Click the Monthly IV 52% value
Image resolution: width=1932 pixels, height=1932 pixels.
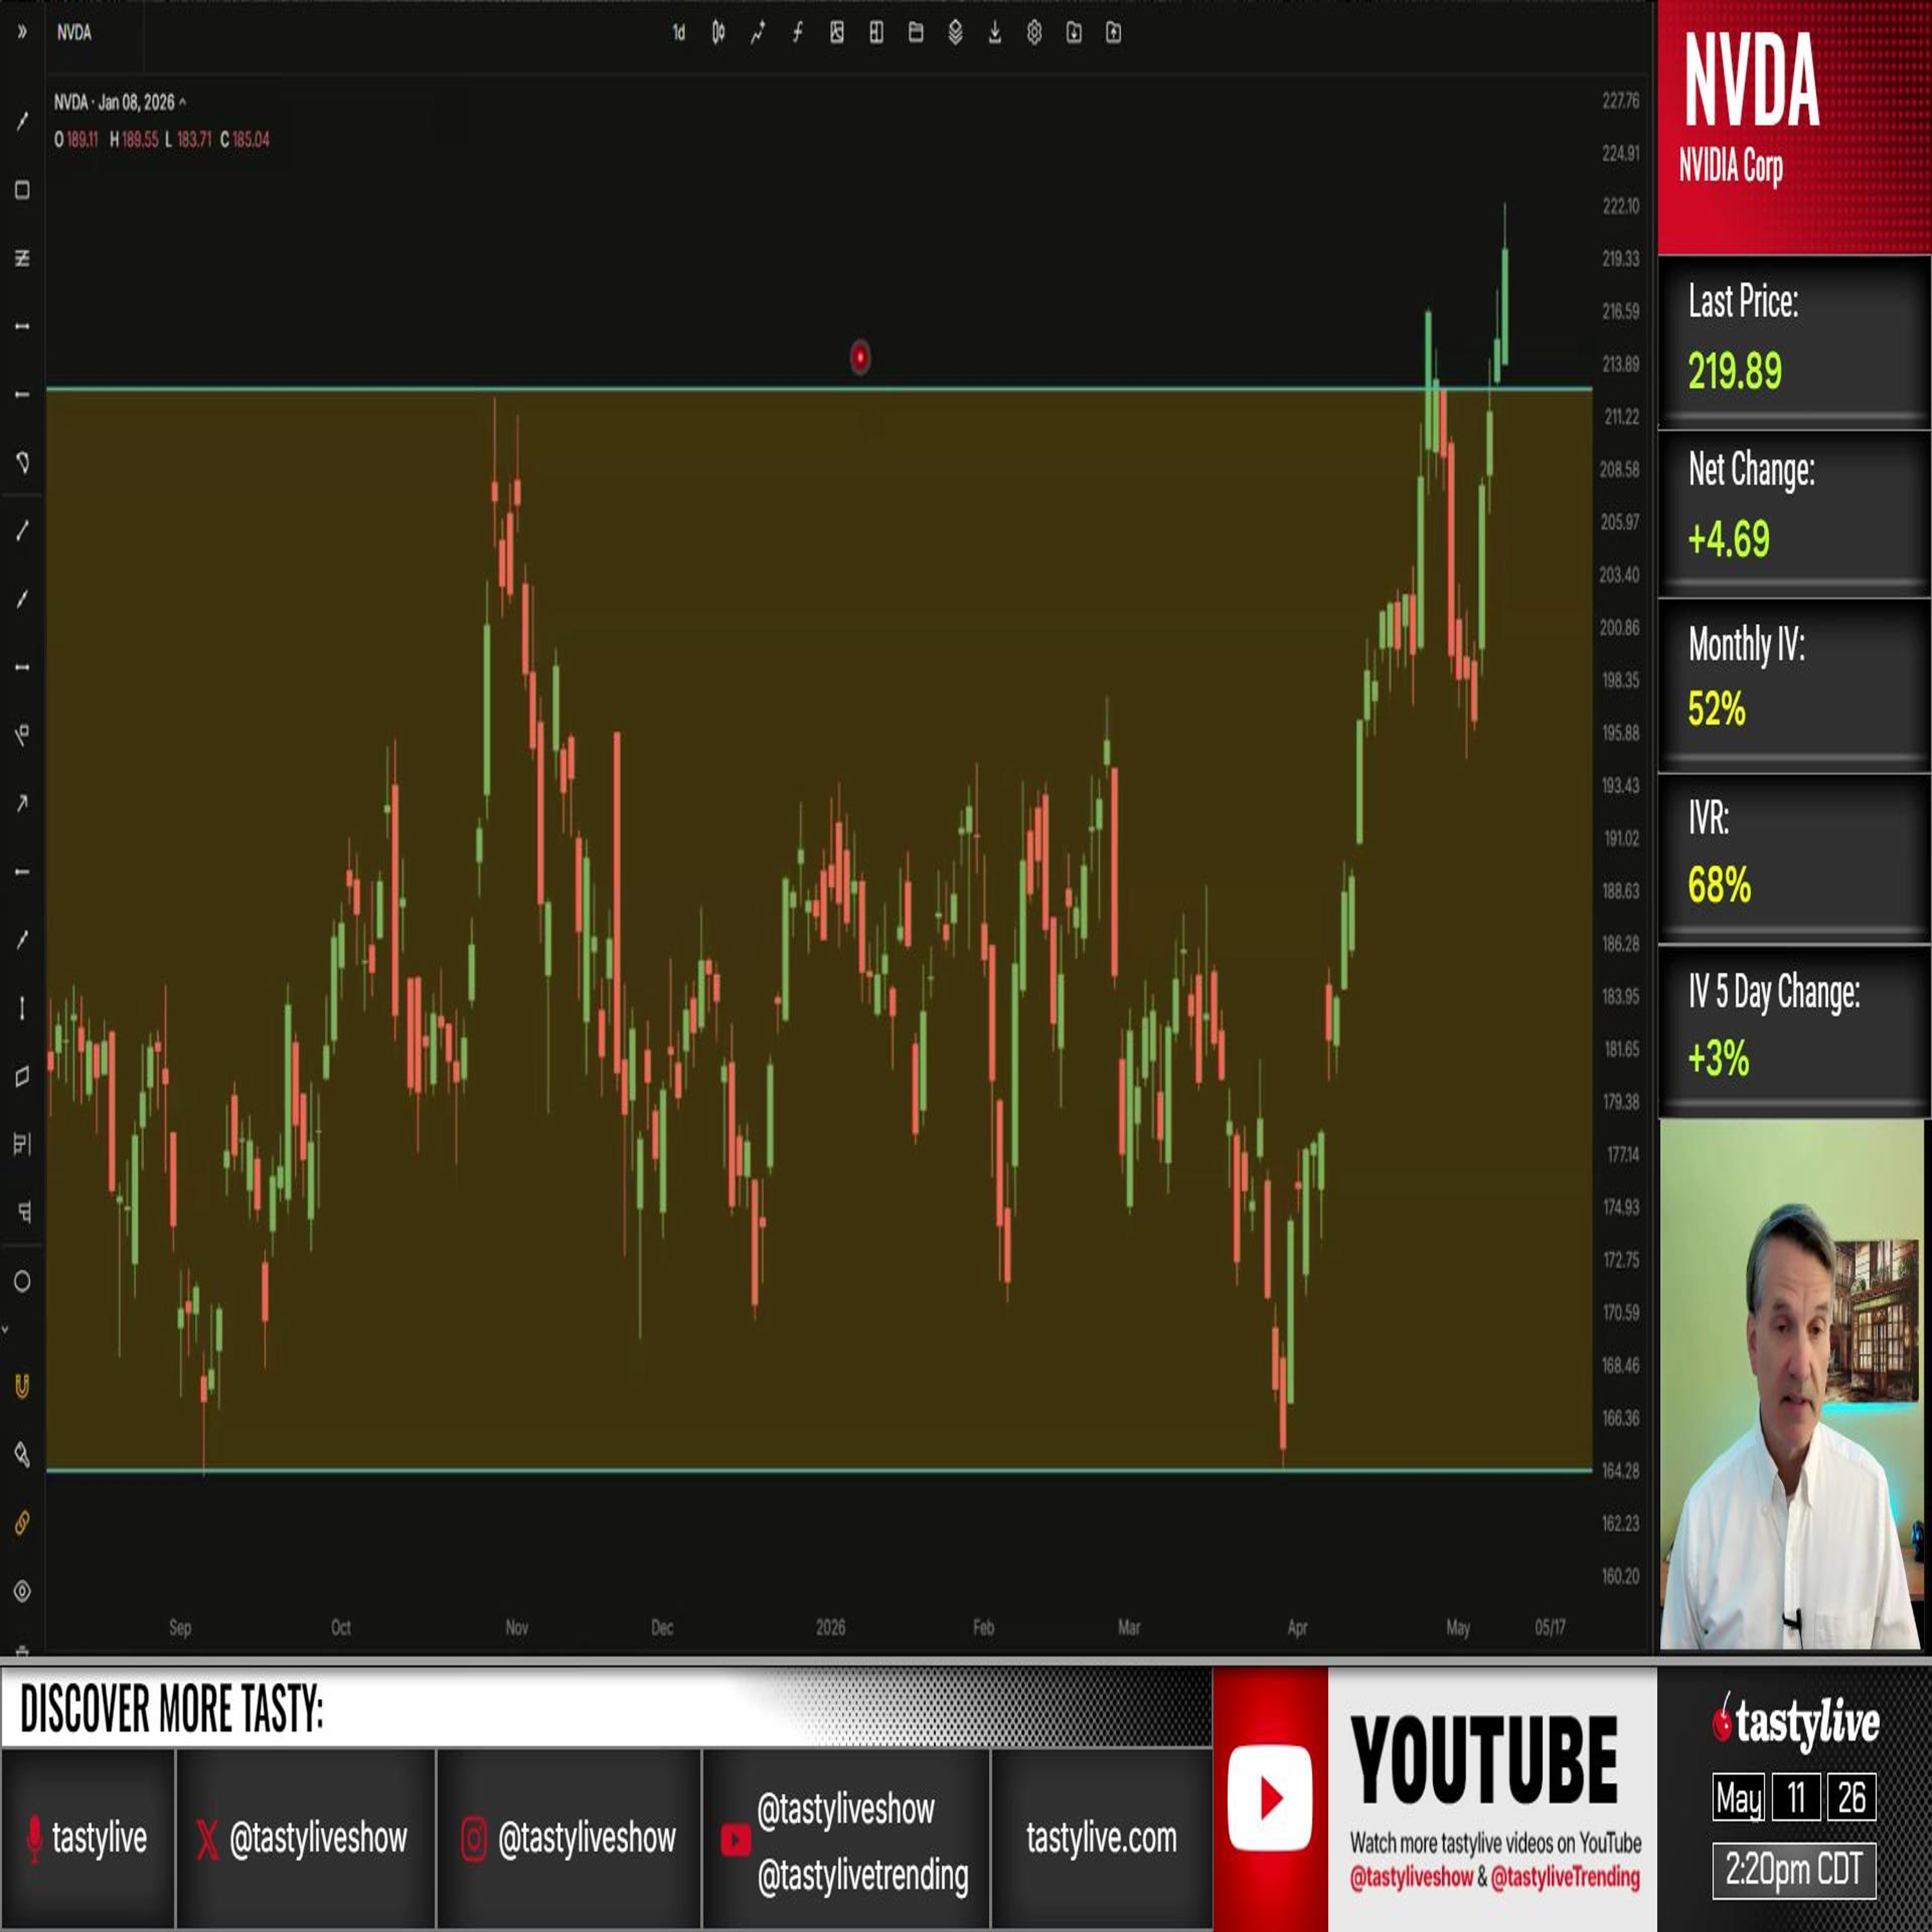[1717, 709]
